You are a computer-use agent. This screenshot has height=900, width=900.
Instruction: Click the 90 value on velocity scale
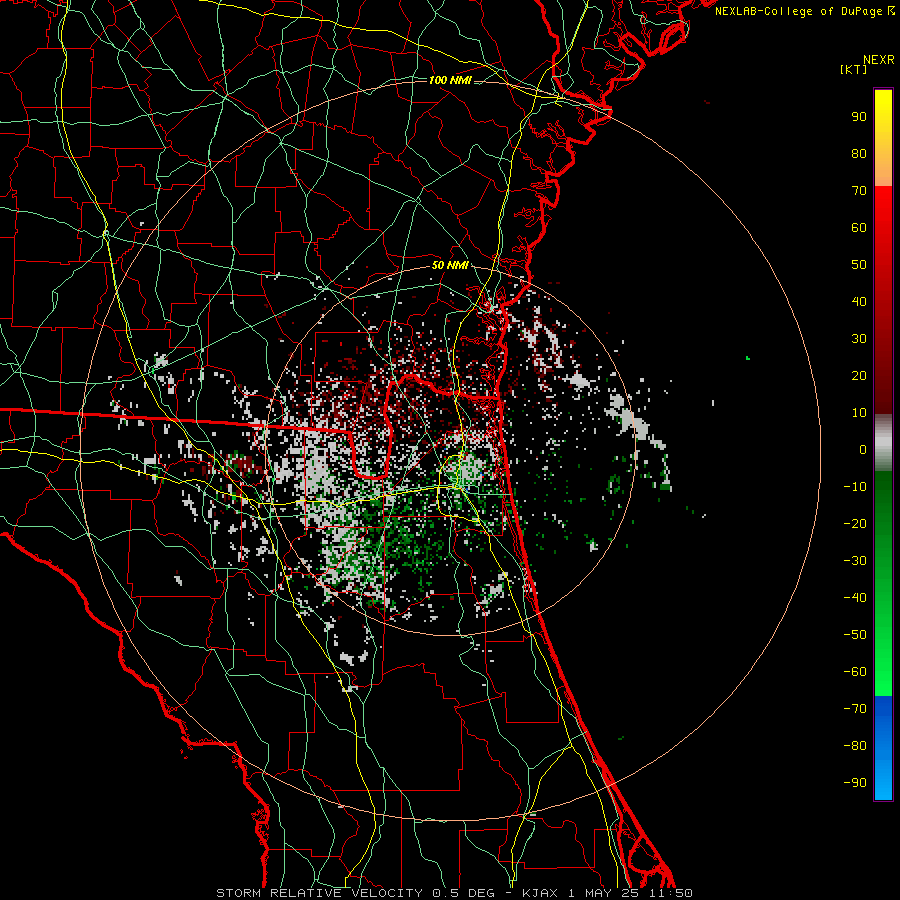click(x=859, y=117)
